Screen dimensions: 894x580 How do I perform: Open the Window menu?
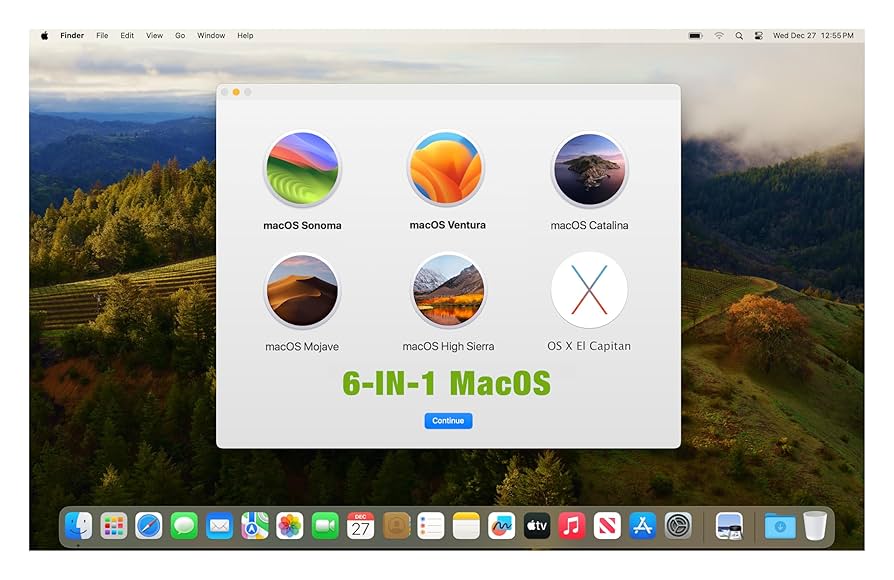[211, 35]
